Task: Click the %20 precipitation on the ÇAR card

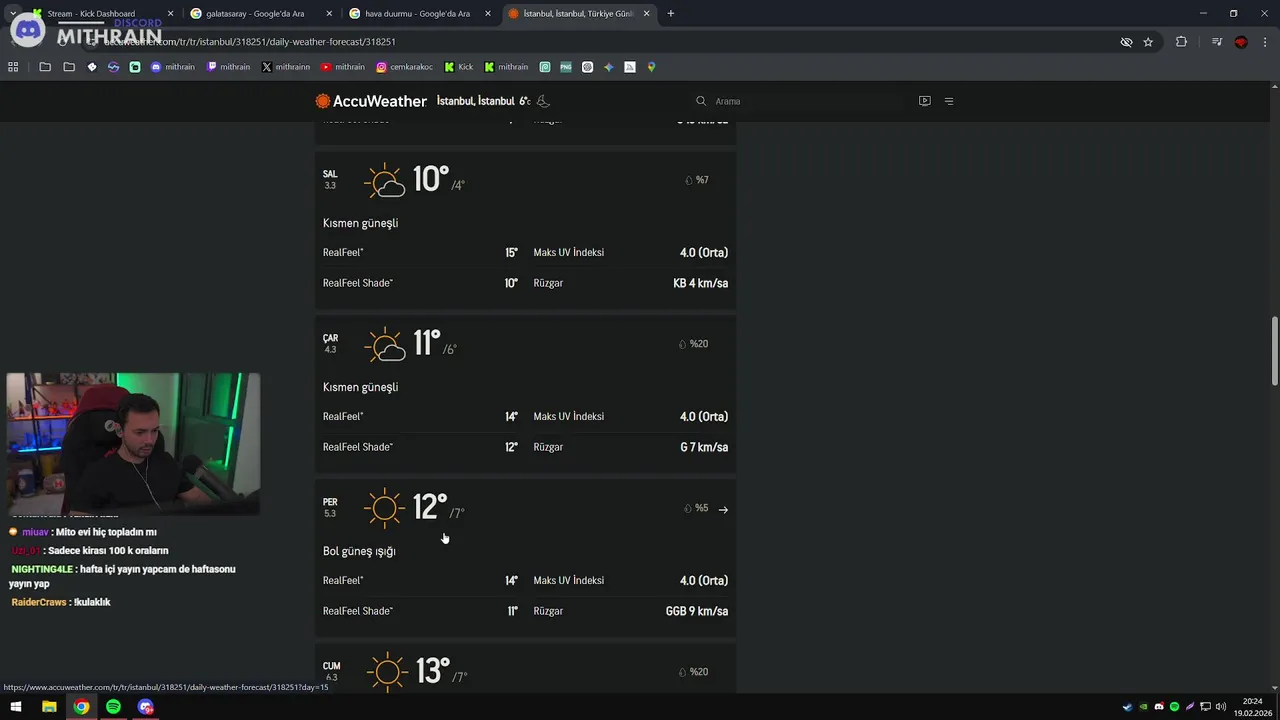Action: tap(693, 344)
